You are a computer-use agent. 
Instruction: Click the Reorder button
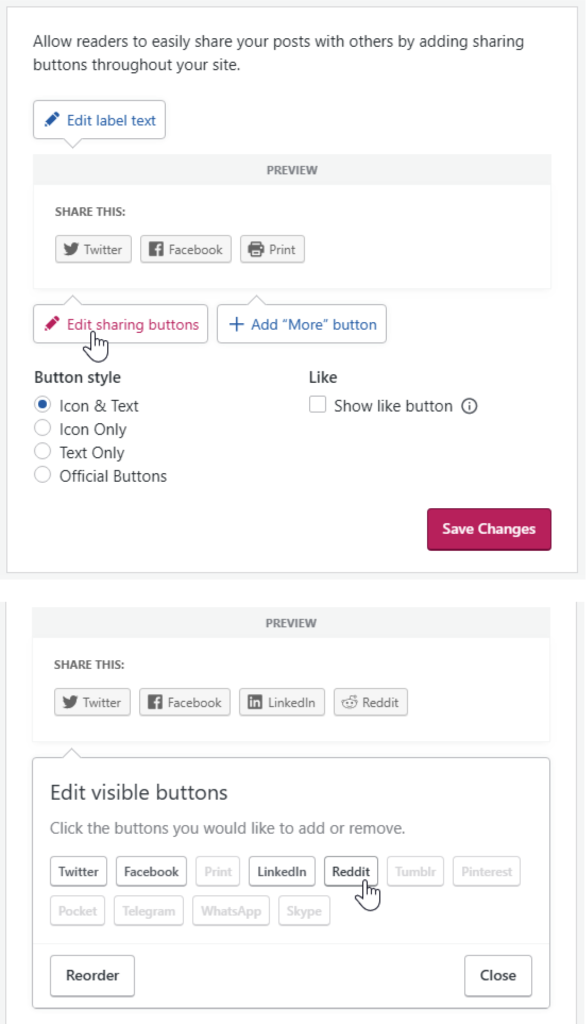[92, 976]
